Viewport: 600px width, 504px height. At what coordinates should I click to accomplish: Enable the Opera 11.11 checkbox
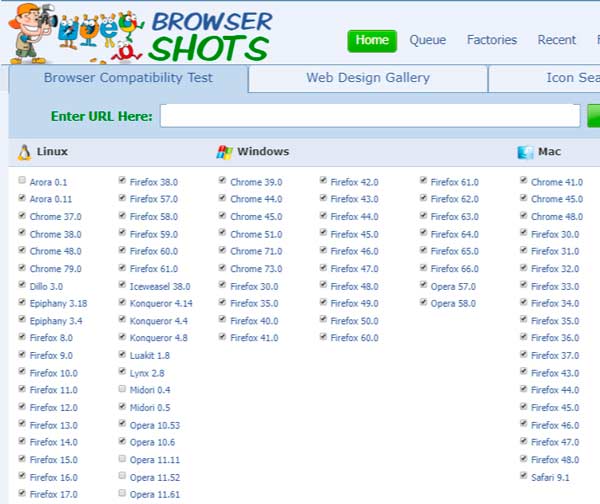tap(122, 458)
